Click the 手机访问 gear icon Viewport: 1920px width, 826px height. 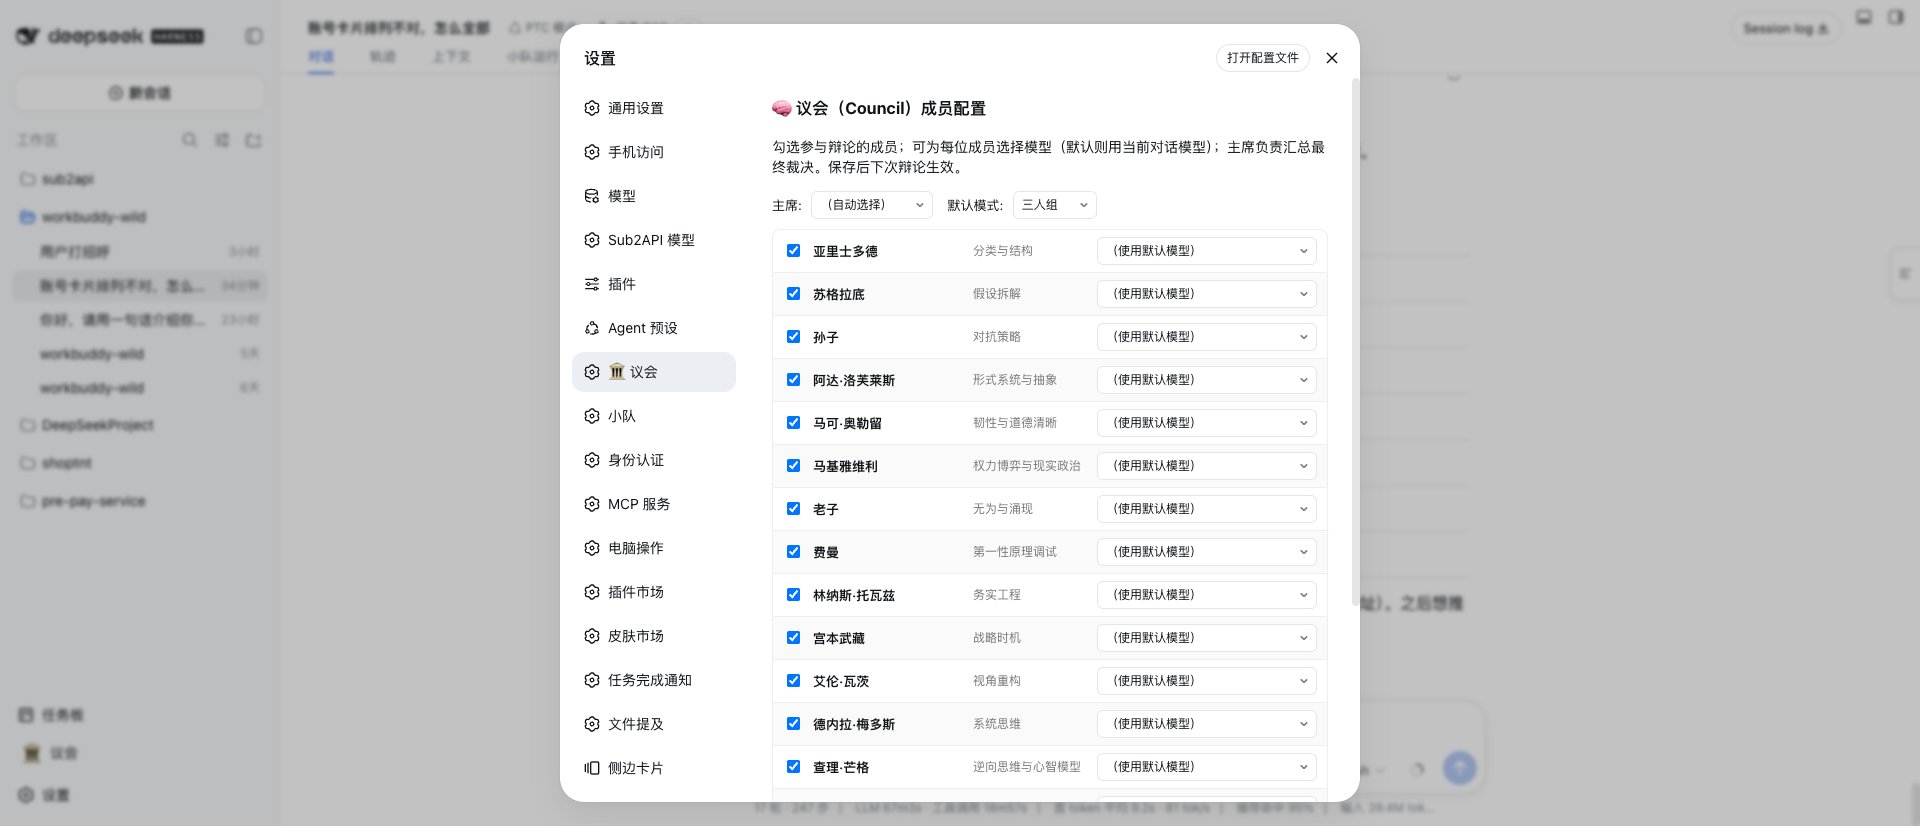coord(592,152)
